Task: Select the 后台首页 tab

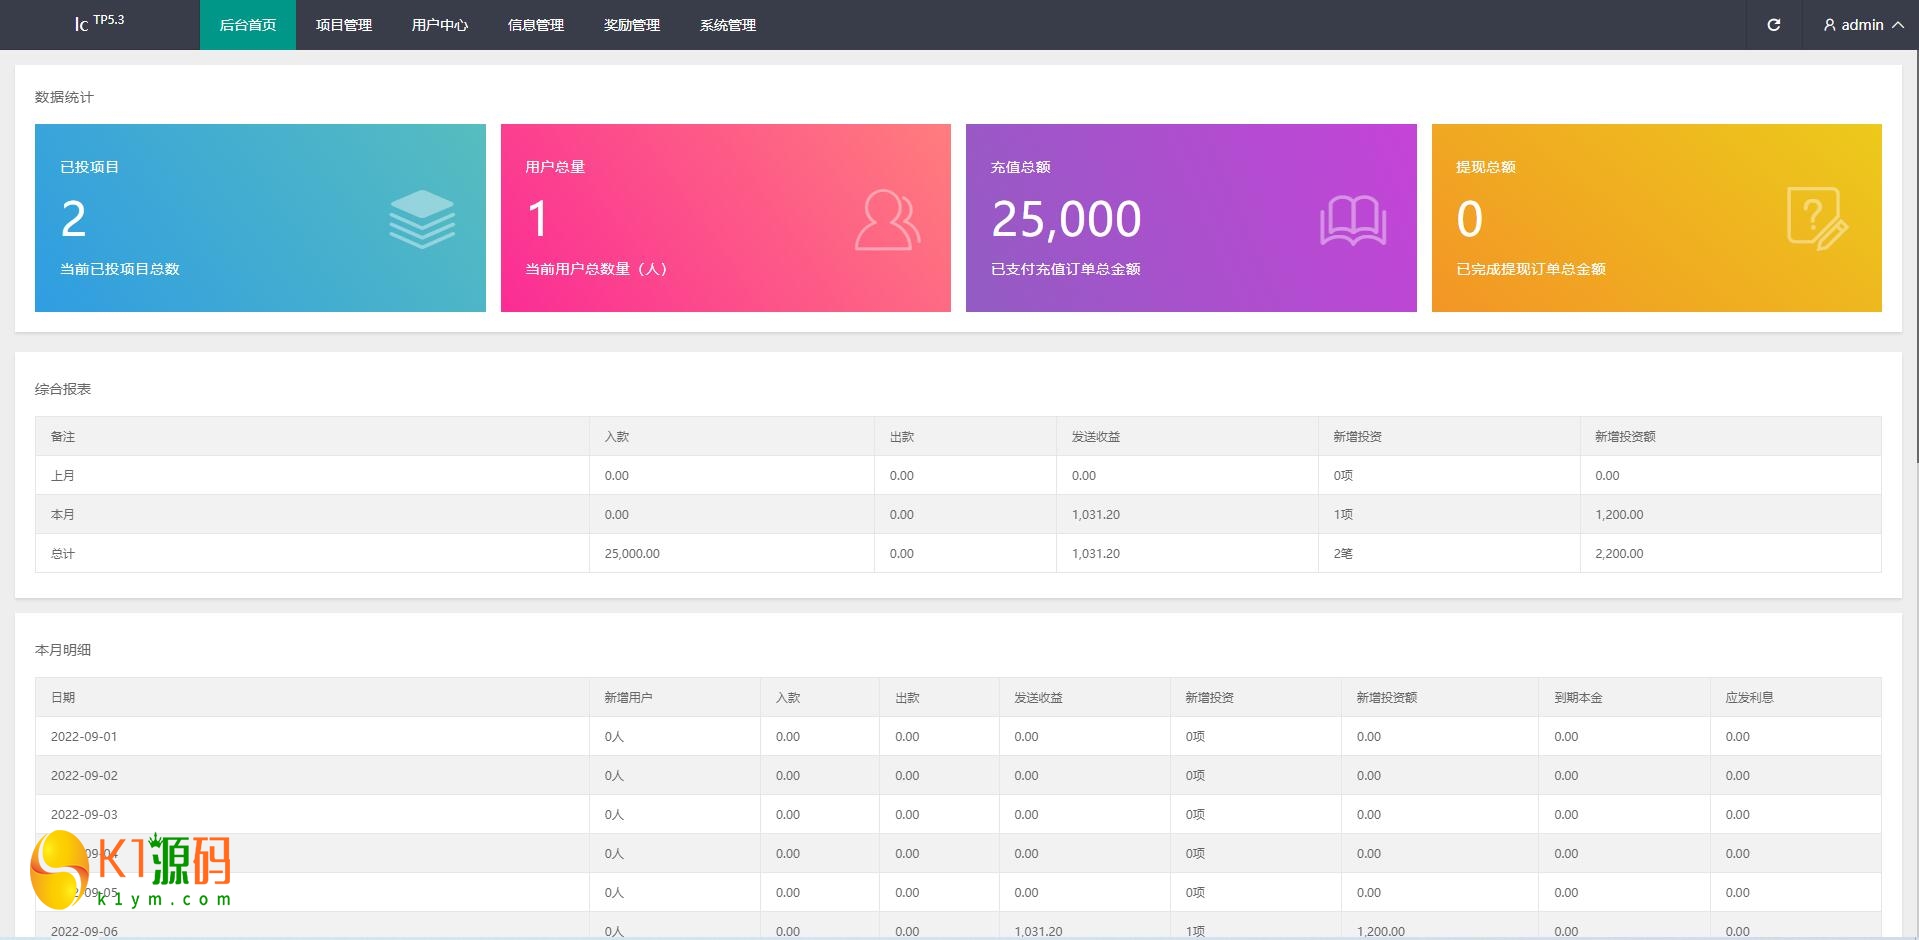Action: pos(248,25)
